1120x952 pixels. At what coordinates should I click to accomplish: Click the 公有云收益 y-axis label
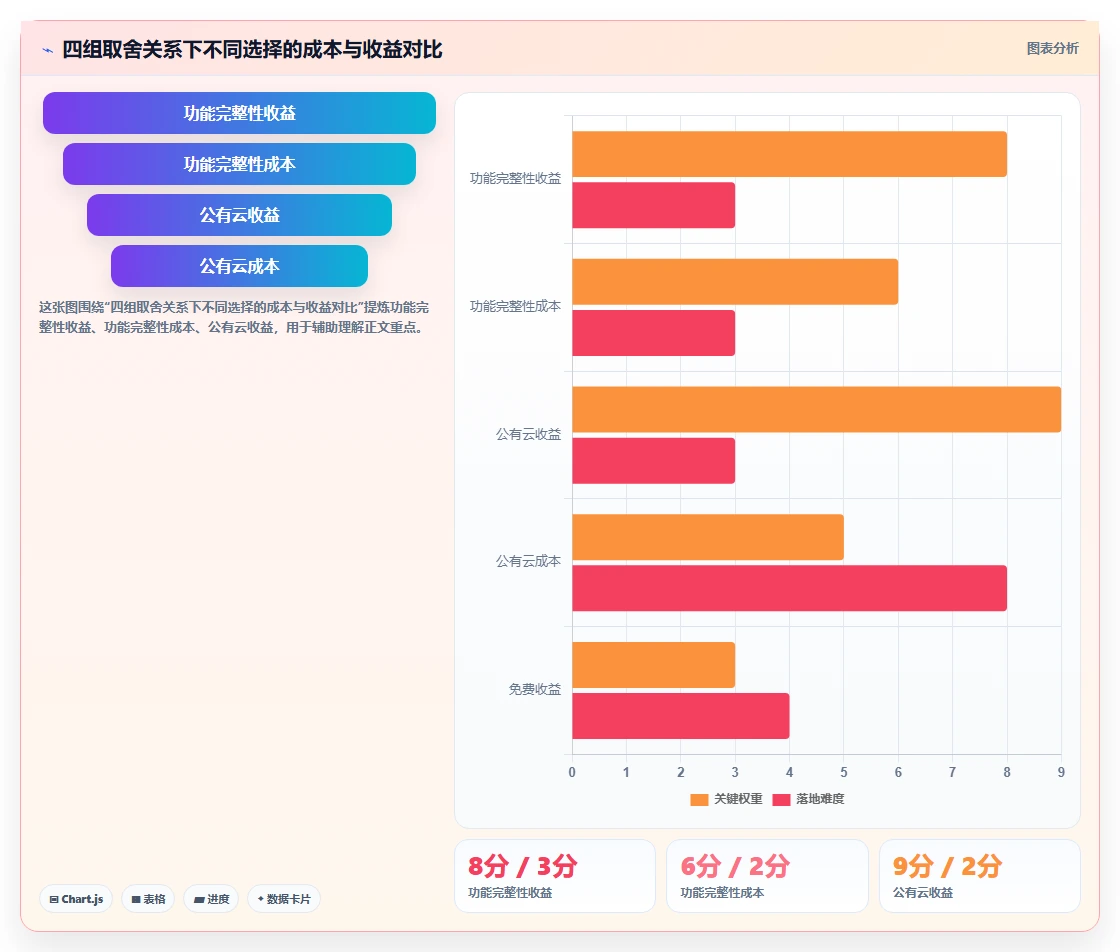(x=529, y=434)
